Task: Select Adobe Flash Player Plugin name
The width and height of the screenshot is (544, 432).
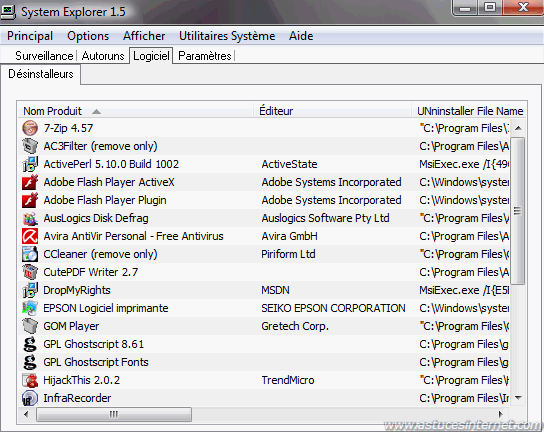Action: click(x=105, y=200)
